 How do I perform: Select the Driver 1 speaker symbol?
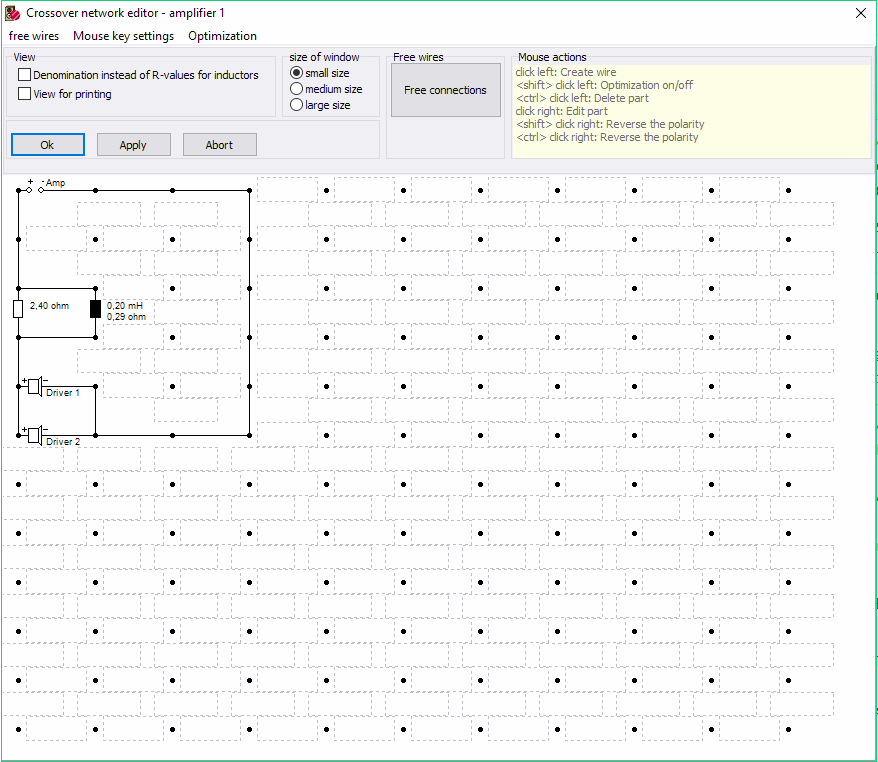pyautogui.click(x=34, y=386)
